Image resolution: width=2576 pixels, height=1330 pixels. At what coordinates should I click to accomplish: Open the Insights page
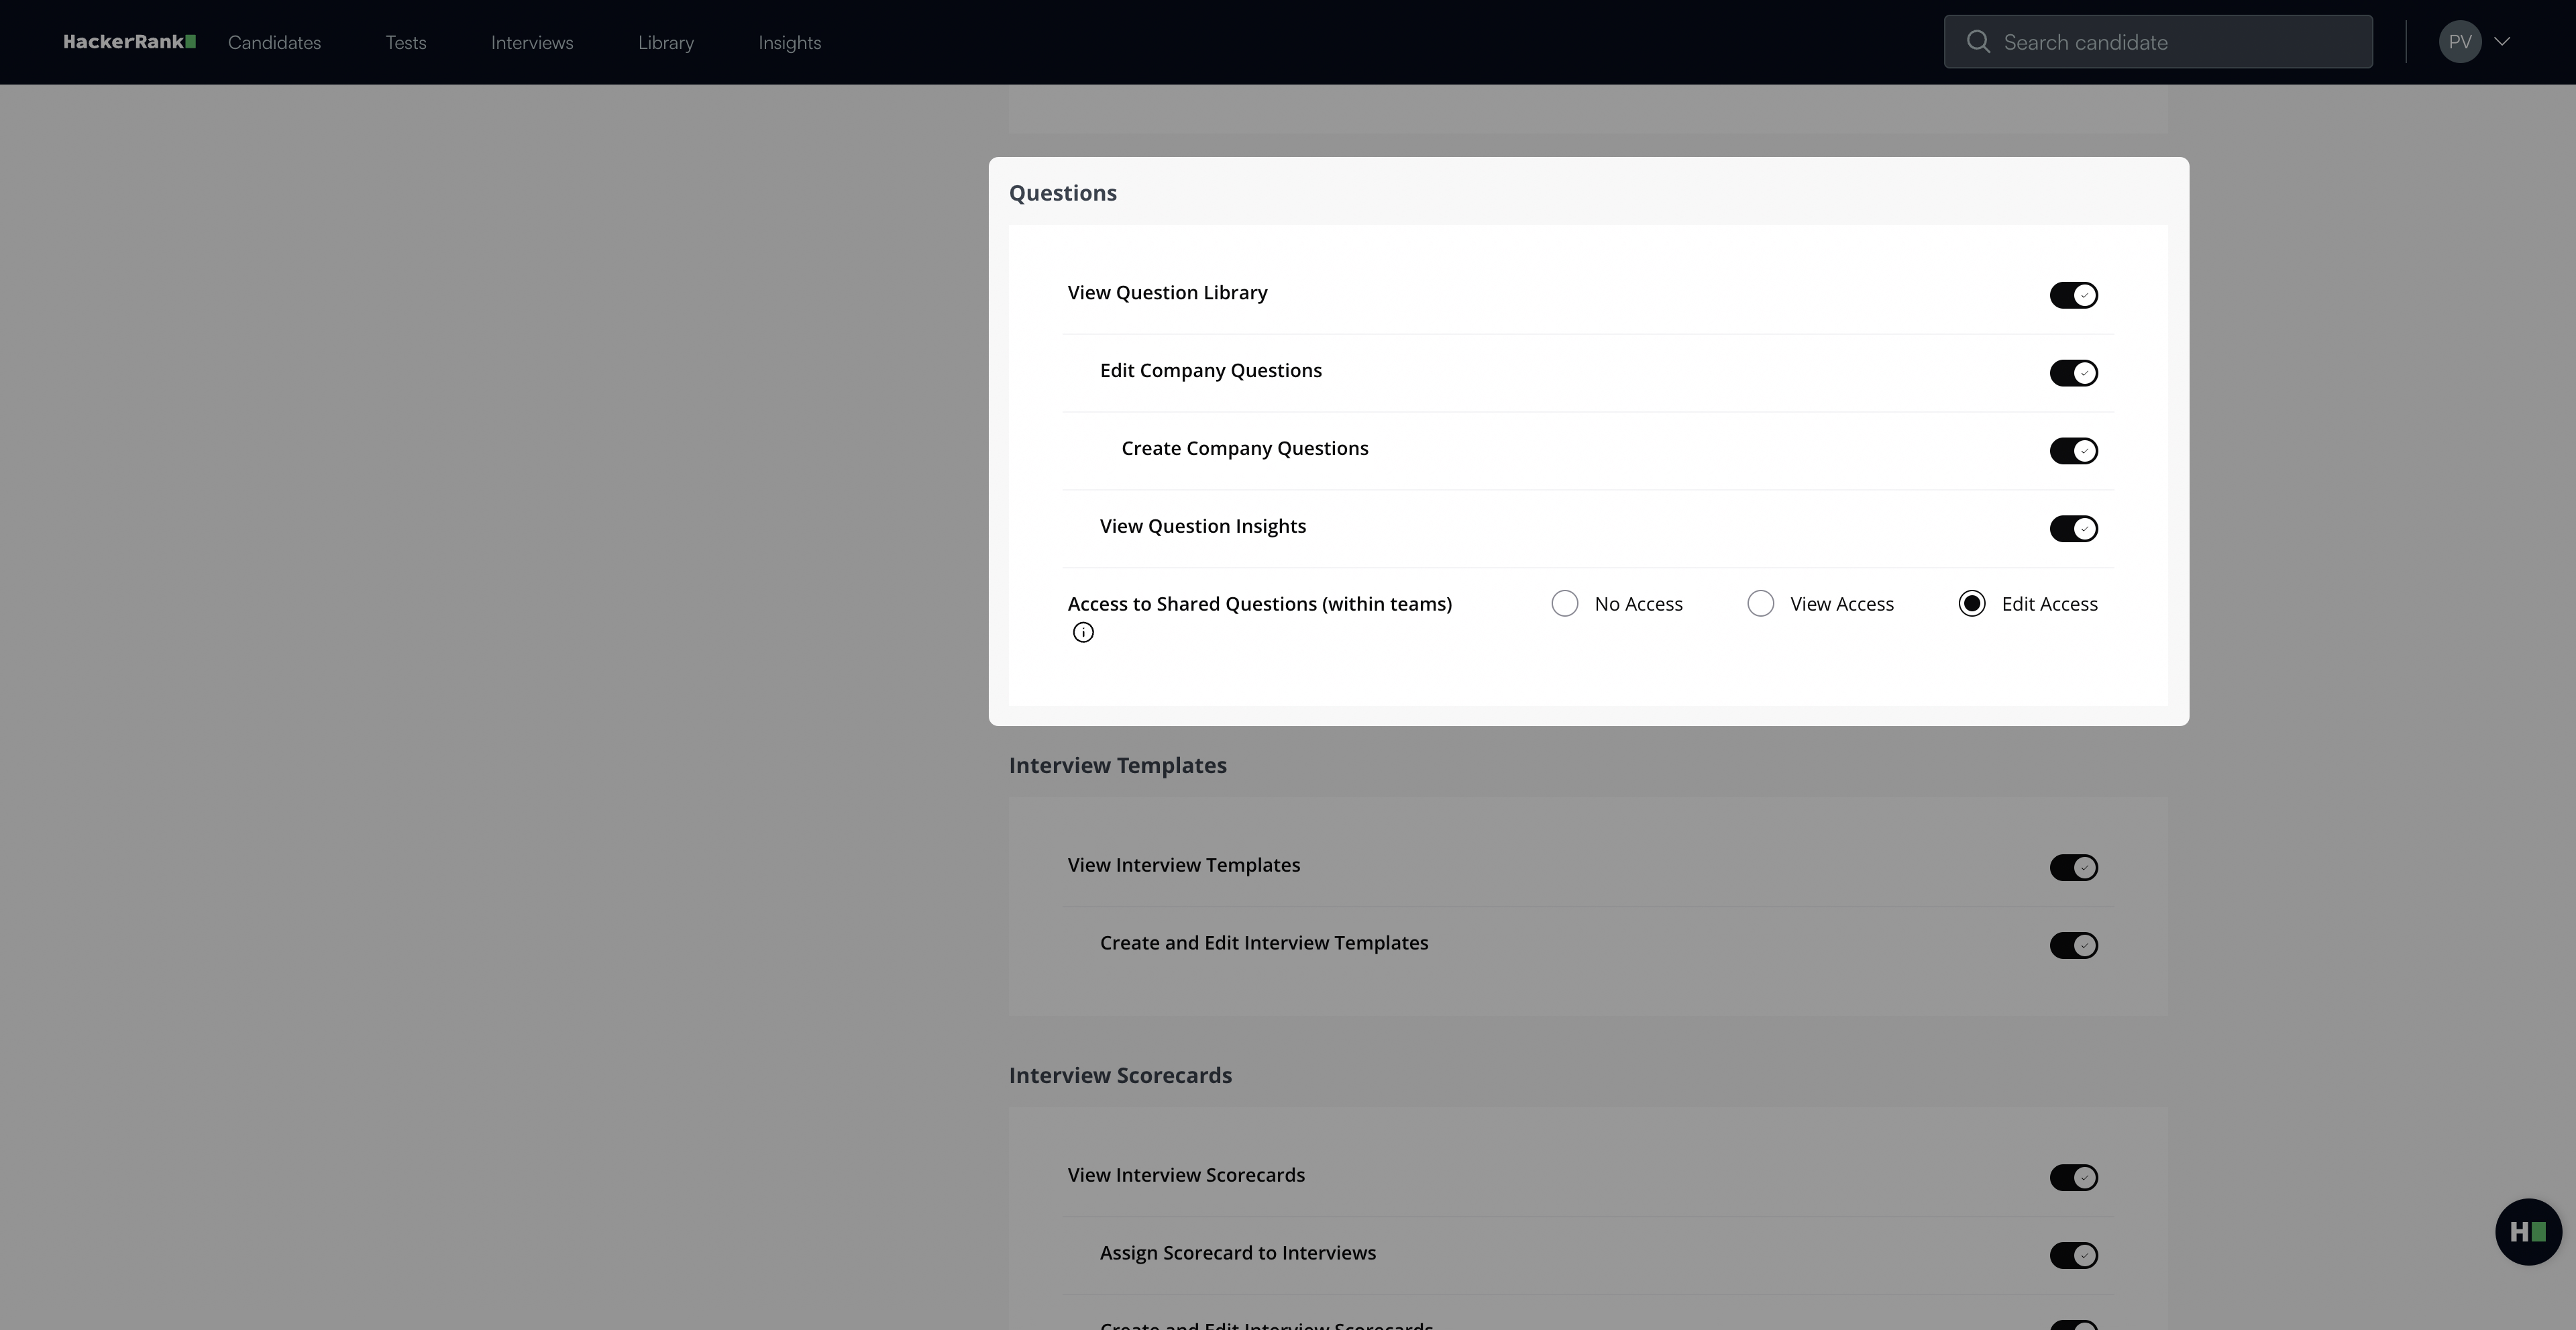pyautogui.click(x=789, y=42)
